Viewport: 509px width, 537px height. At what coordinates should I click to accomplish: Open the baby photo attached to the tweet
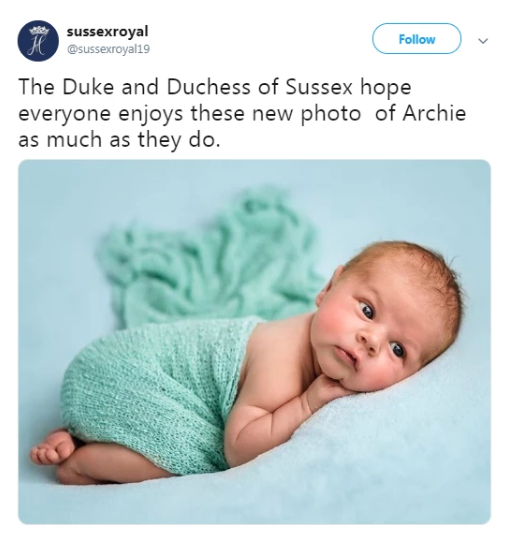pos(254,342)
